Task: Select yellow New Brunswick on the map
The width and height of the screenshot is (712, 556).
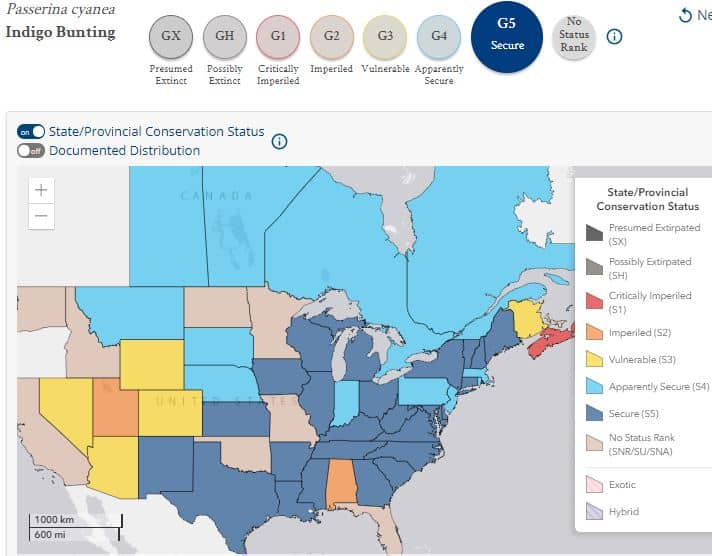Action: point(525,318)
